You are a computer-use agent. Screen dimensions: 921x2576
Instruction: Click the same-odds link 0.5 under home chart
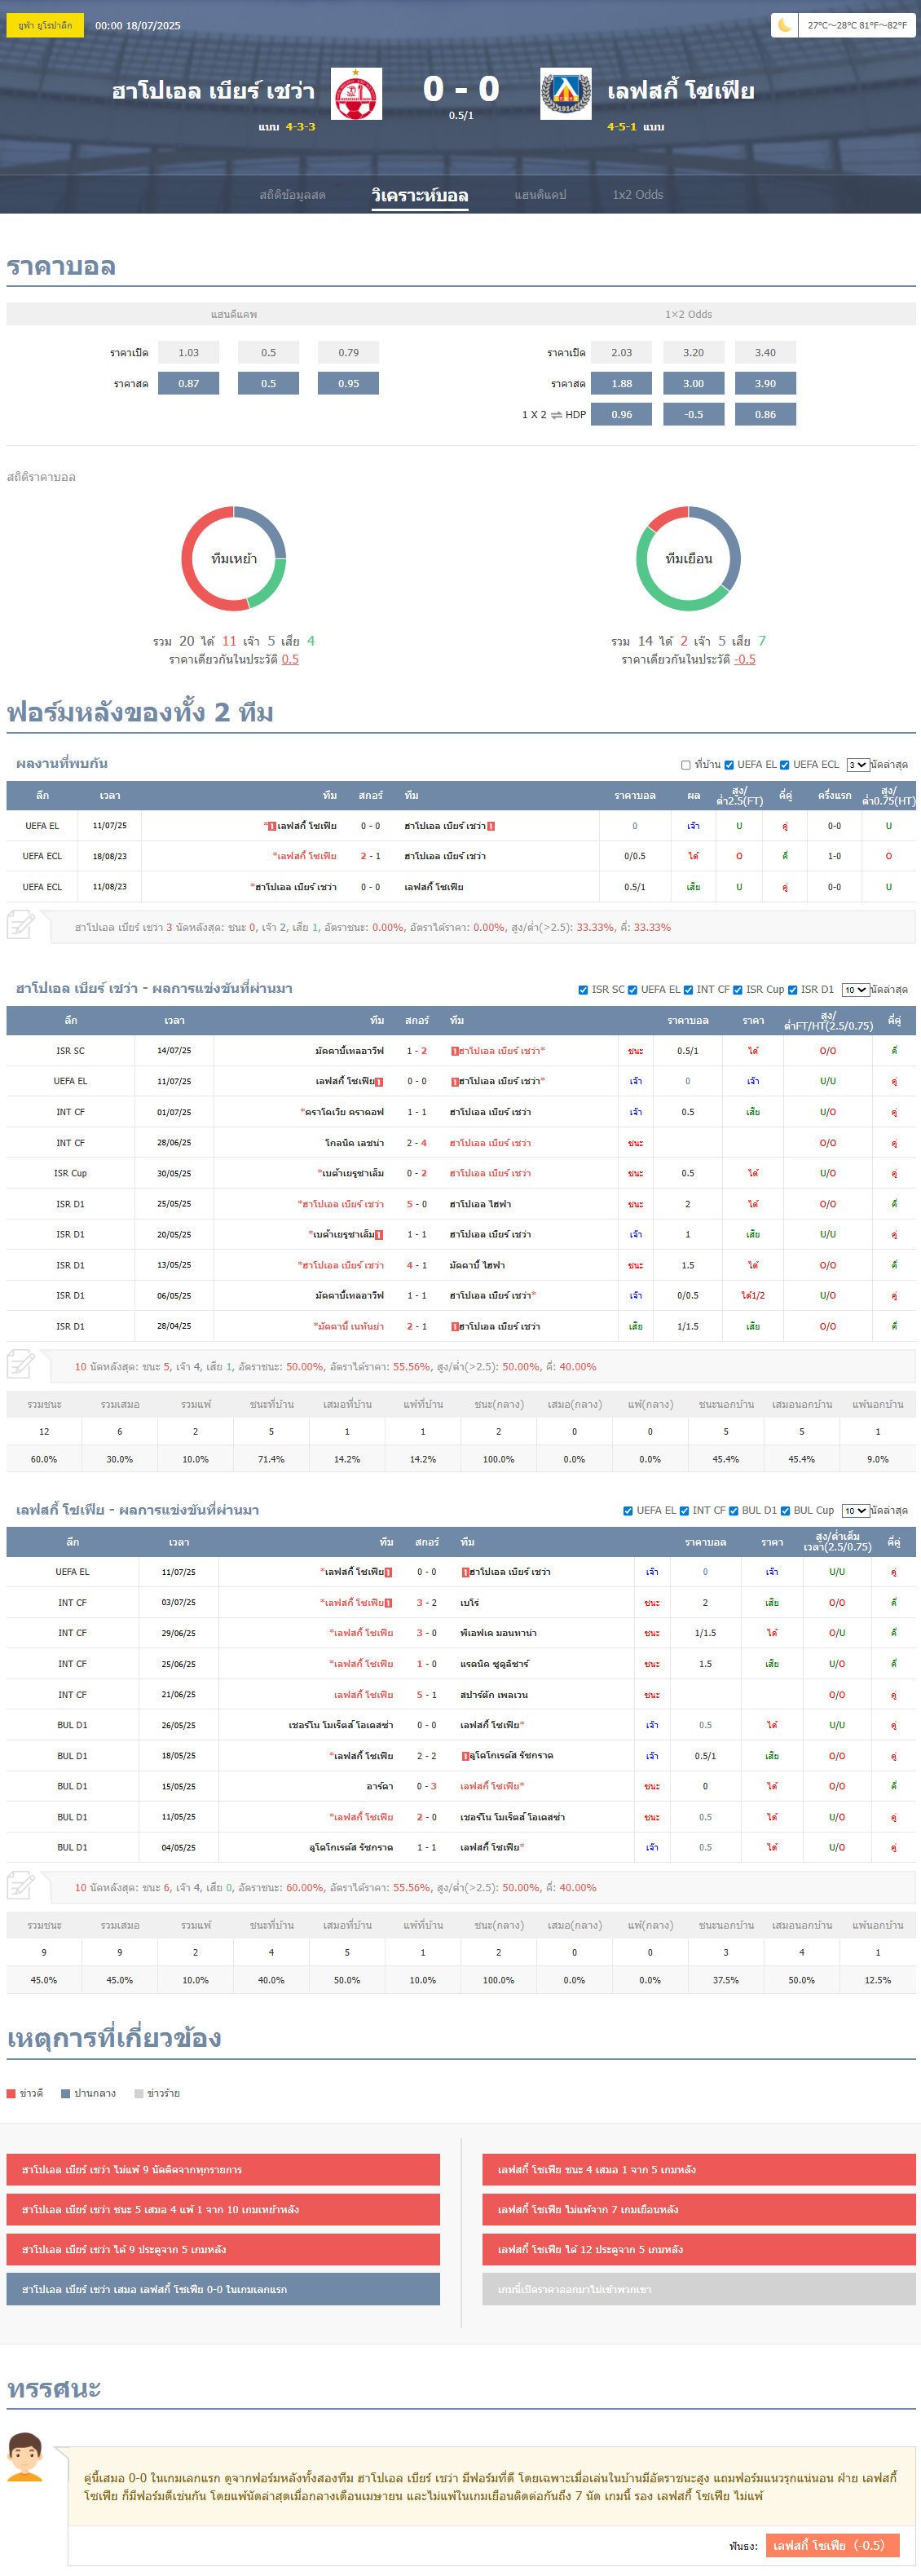290,659
